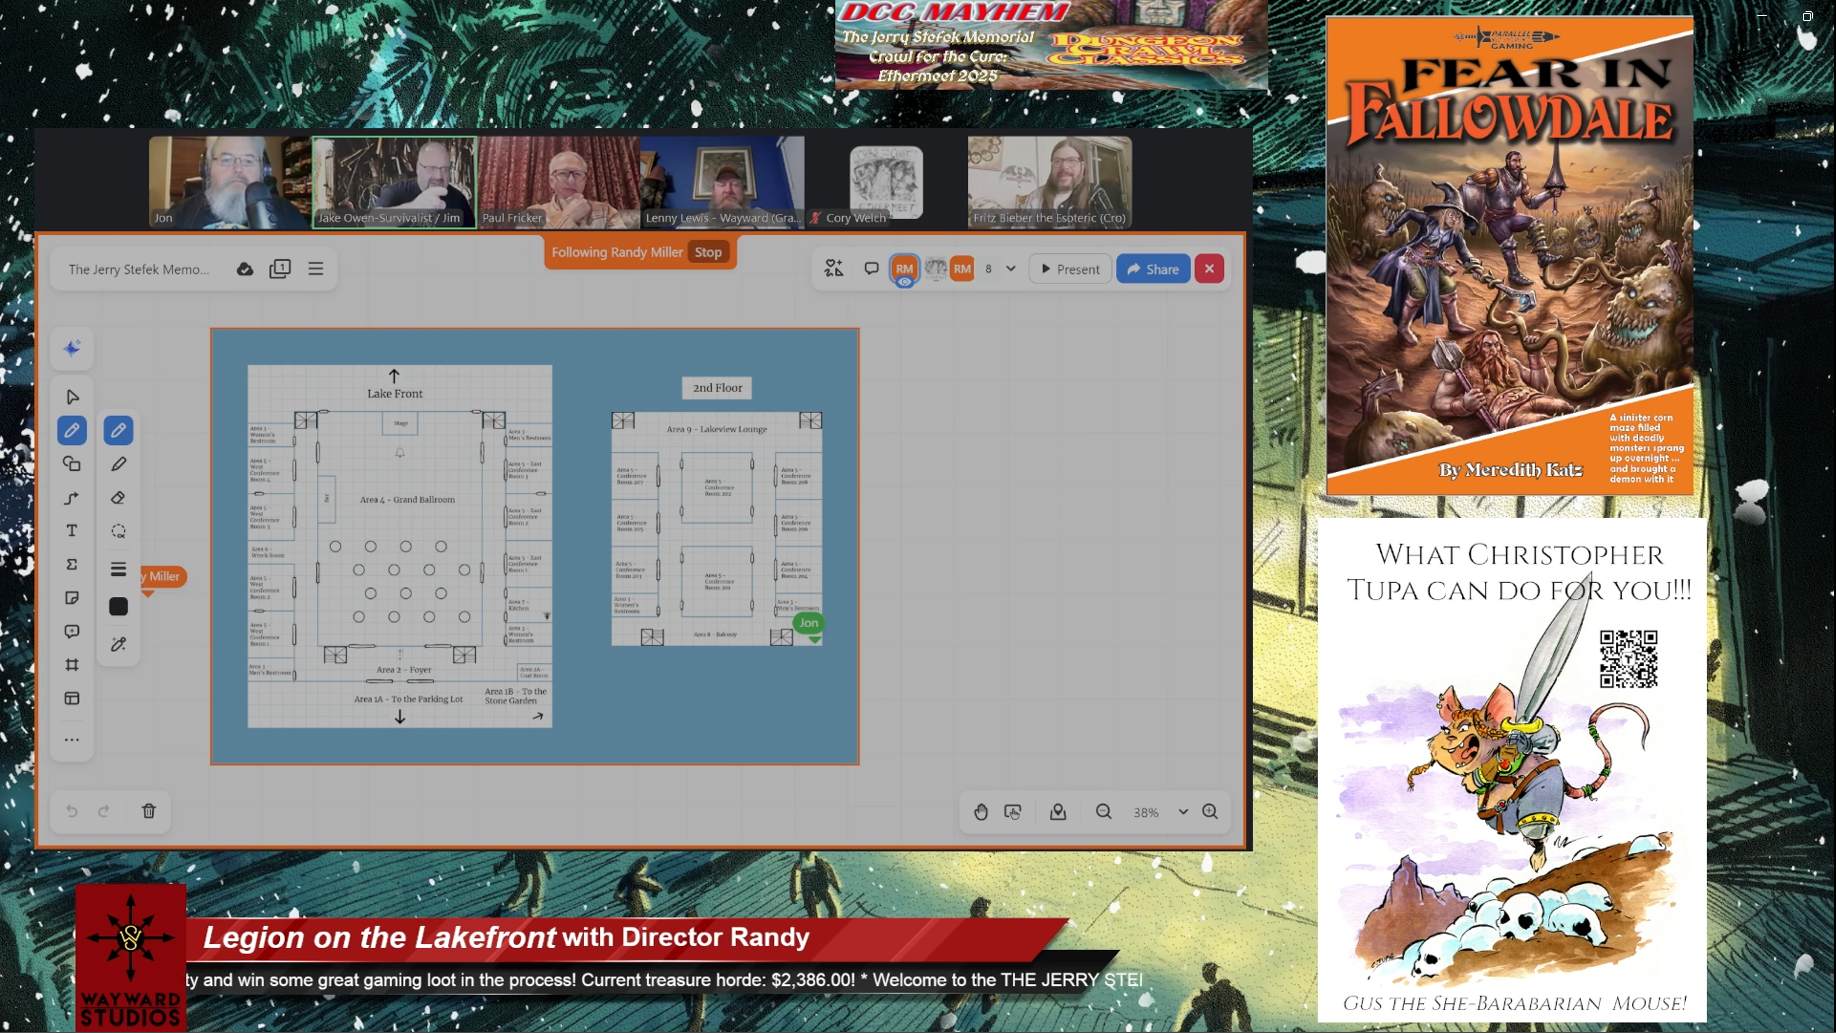1836x1033 pixels.
Task: Zoom in with the magnifier plus icon
Action: coord(1210,812)
